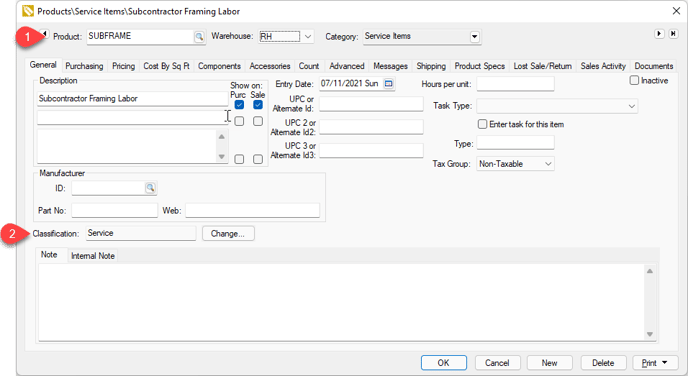
Task: Open the Product Specs tab
Action: click(480, 66)
